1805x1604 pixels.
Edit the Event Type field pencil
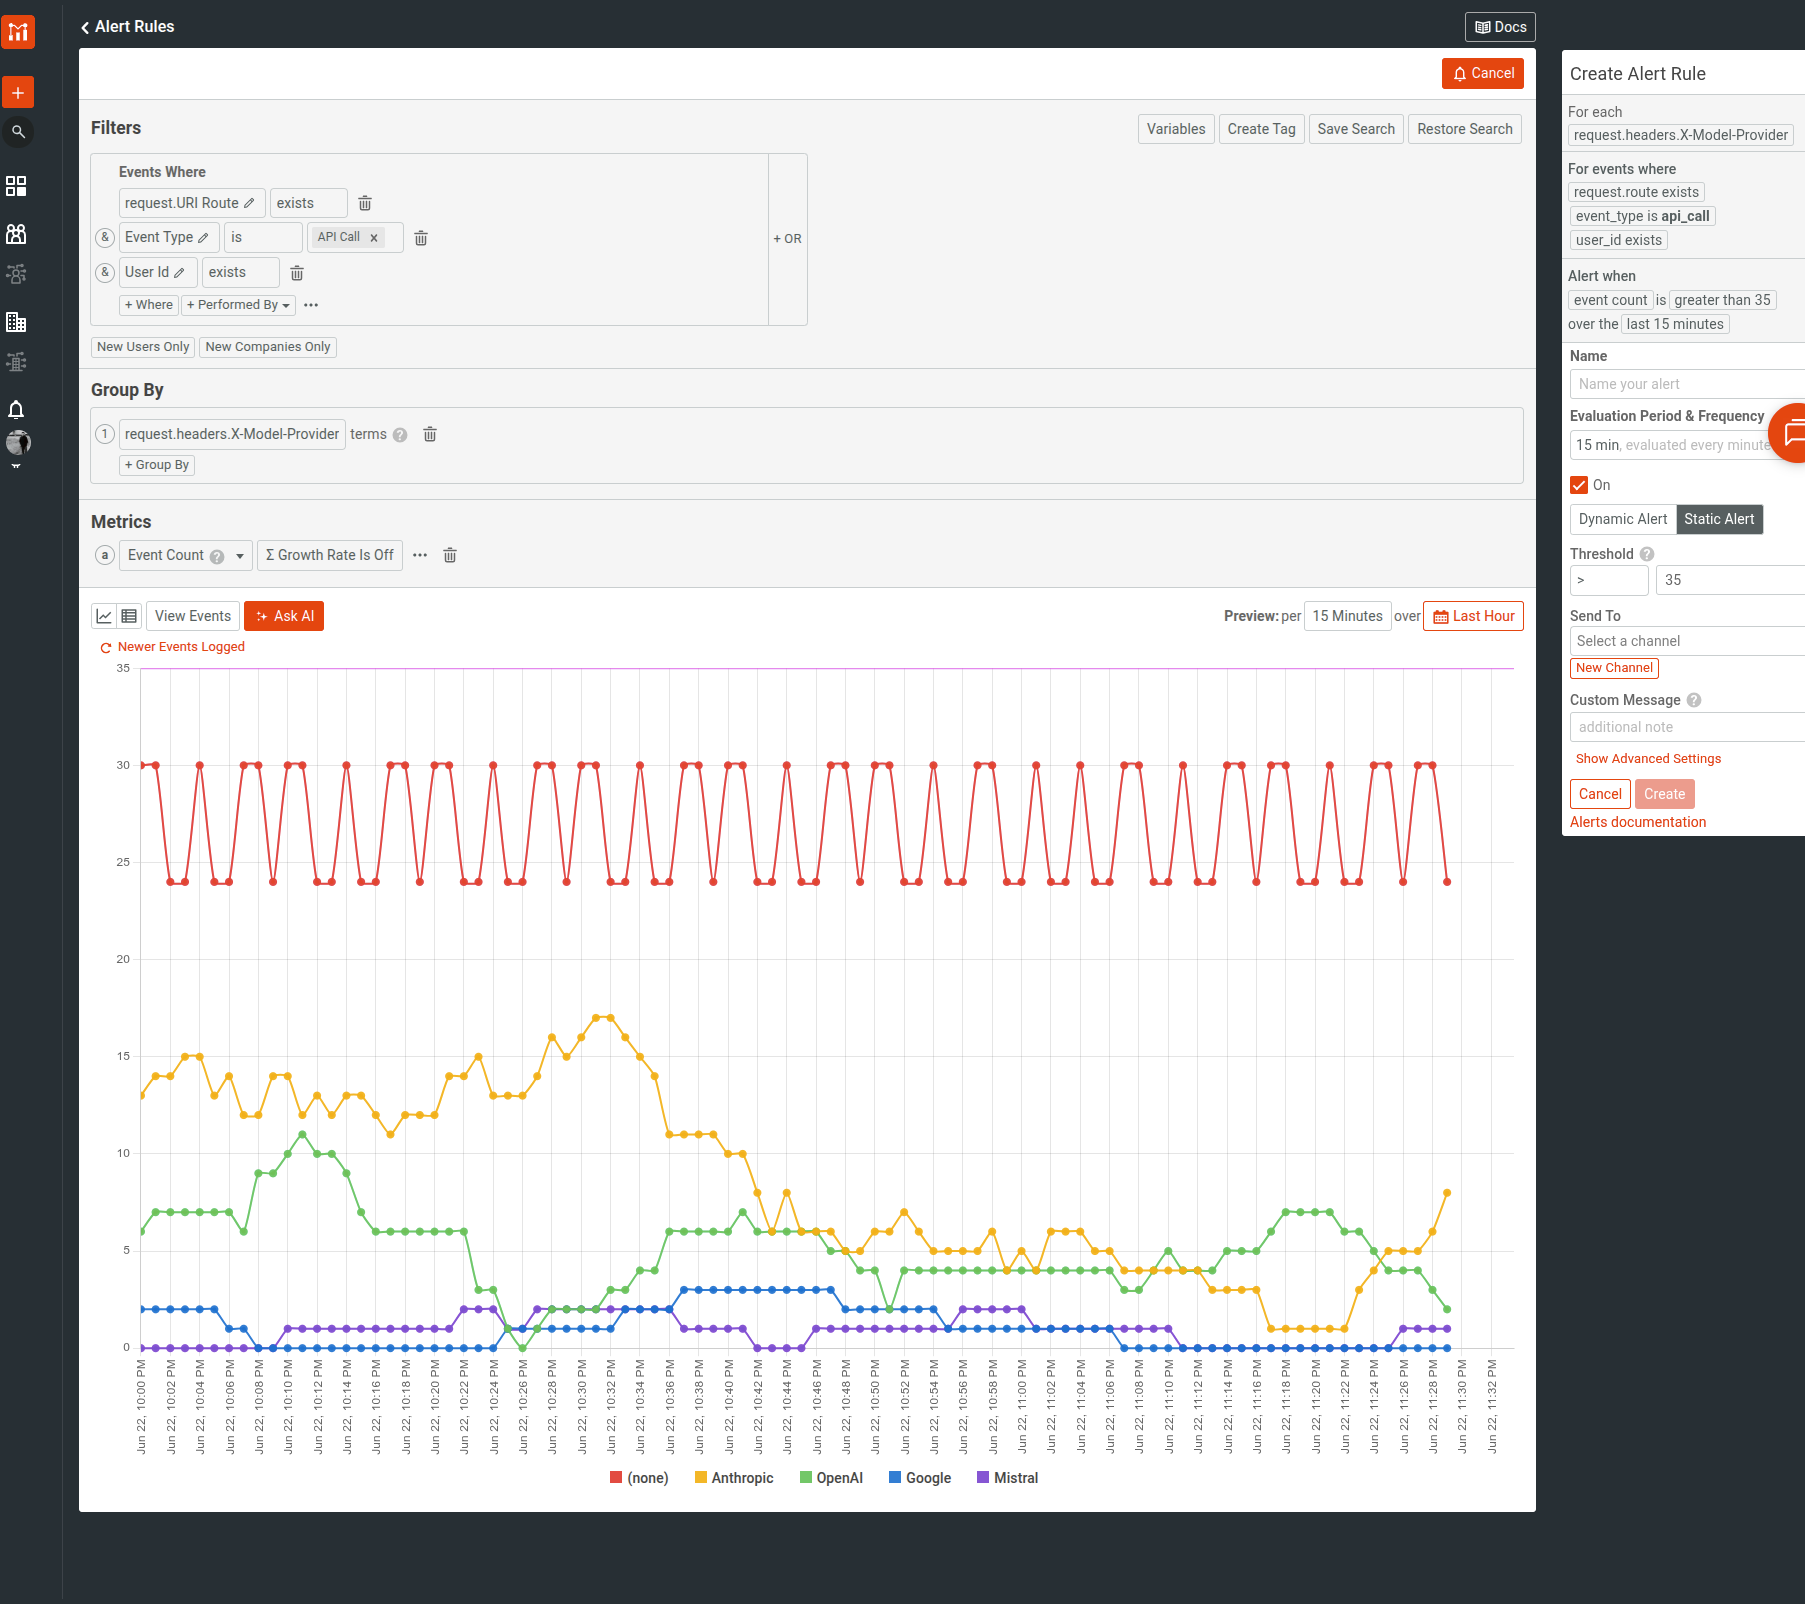[203, 238]
